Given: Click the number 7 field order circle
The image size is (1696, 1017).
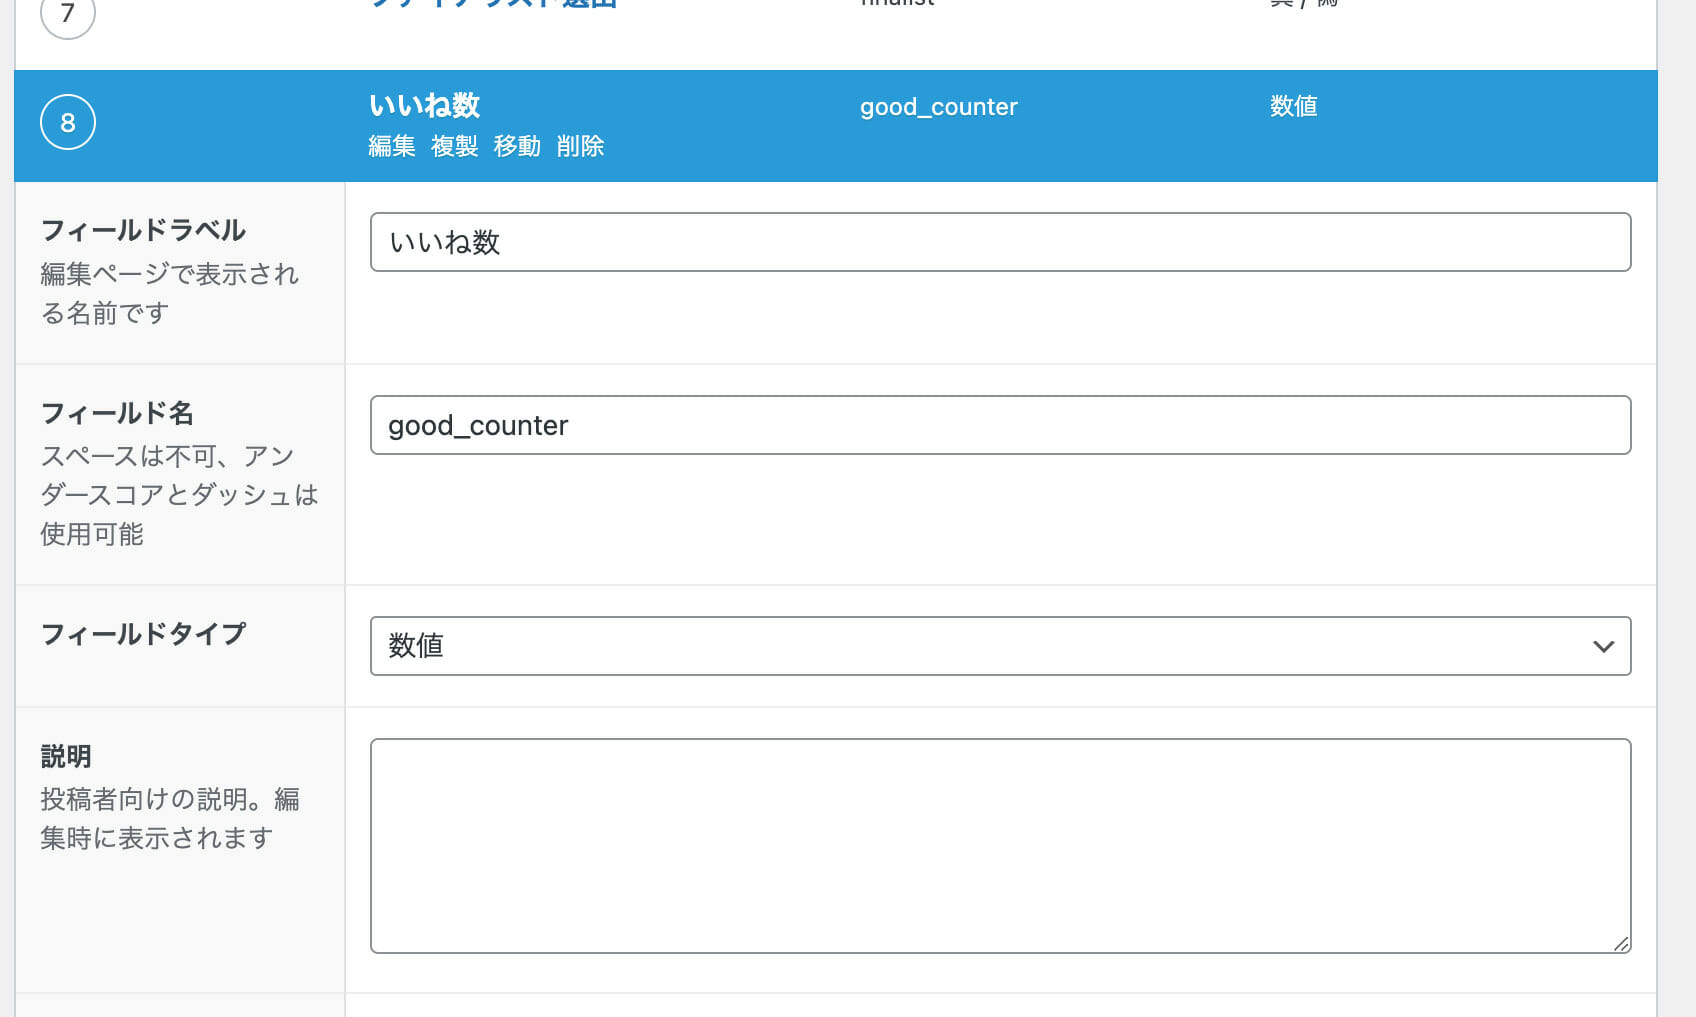Looking at the screenshot, I should pyautogui.click(x=68, y=14).
